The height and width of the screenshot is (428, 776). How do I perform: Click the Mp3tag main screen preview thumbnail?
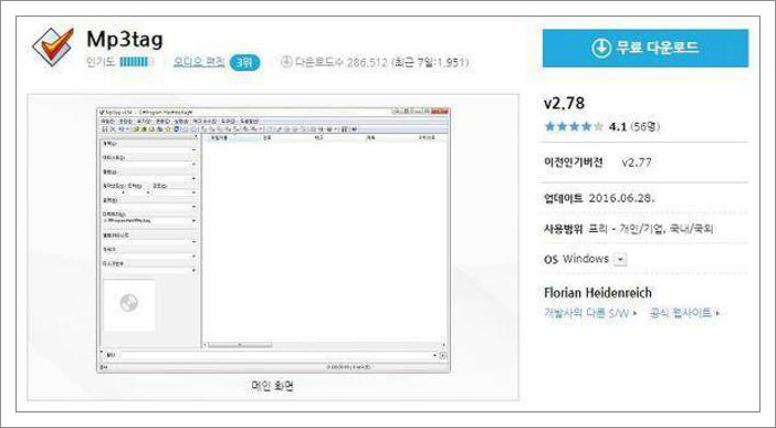click(x=273, y=240)
